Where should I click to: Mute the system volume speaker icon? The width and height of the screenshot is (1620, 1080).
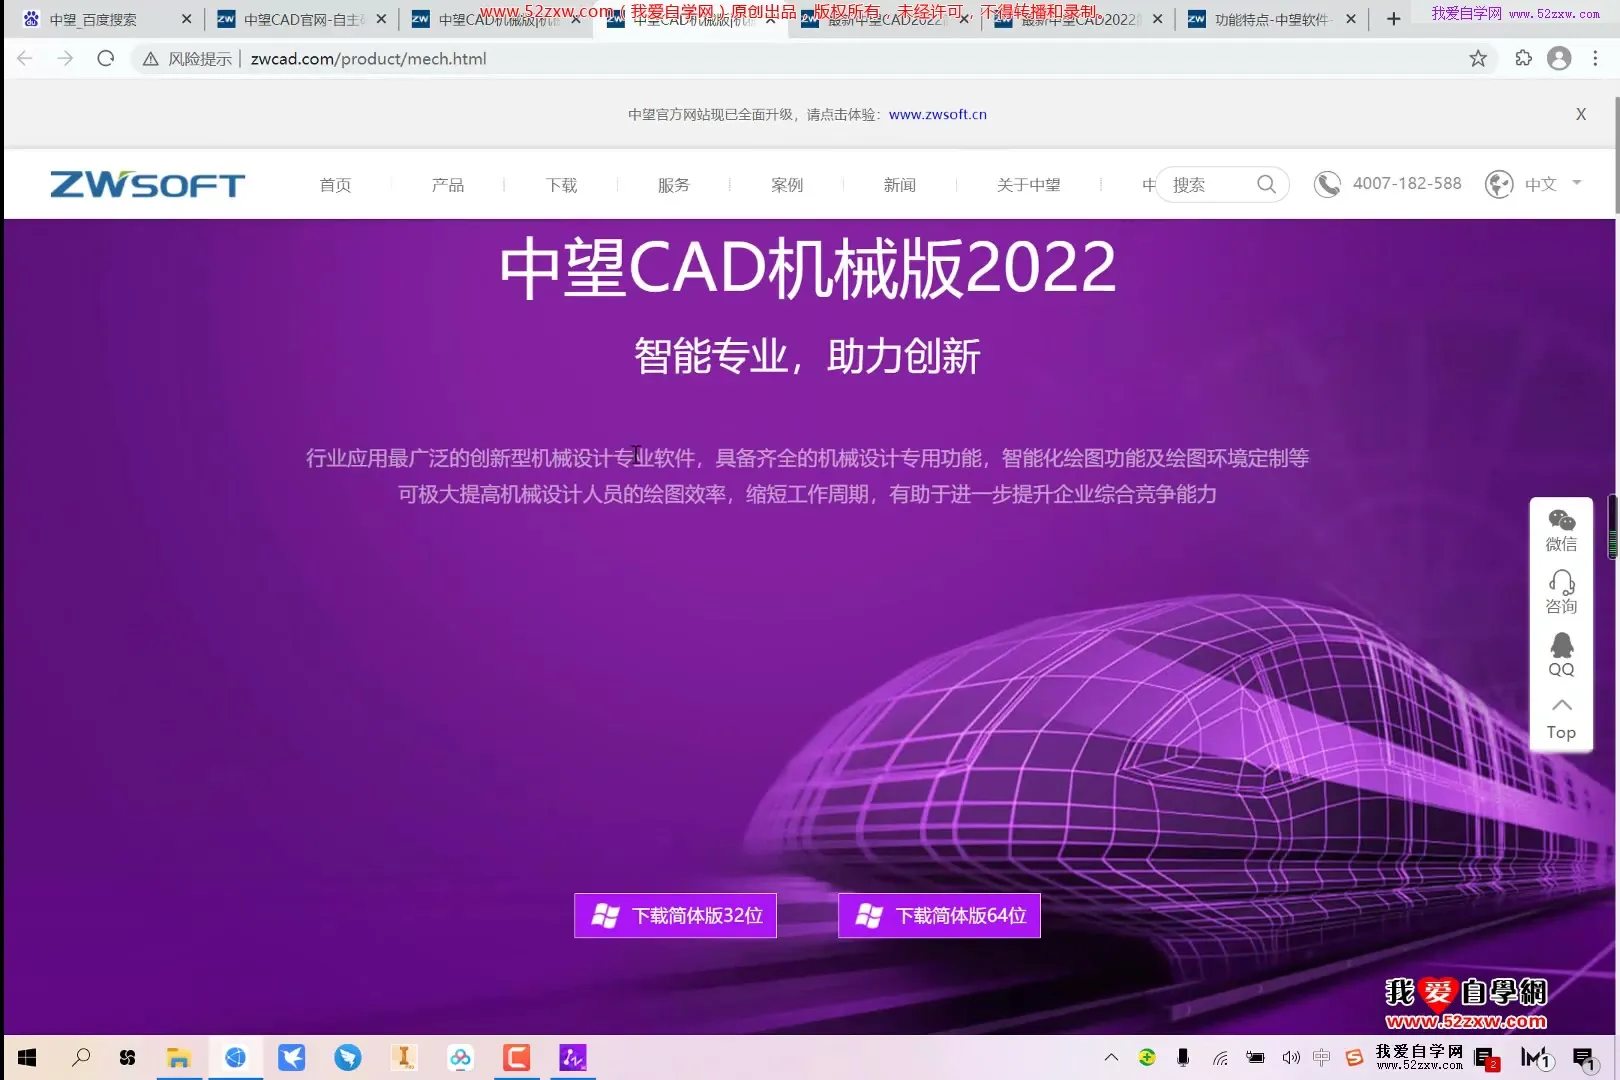1290,1057
